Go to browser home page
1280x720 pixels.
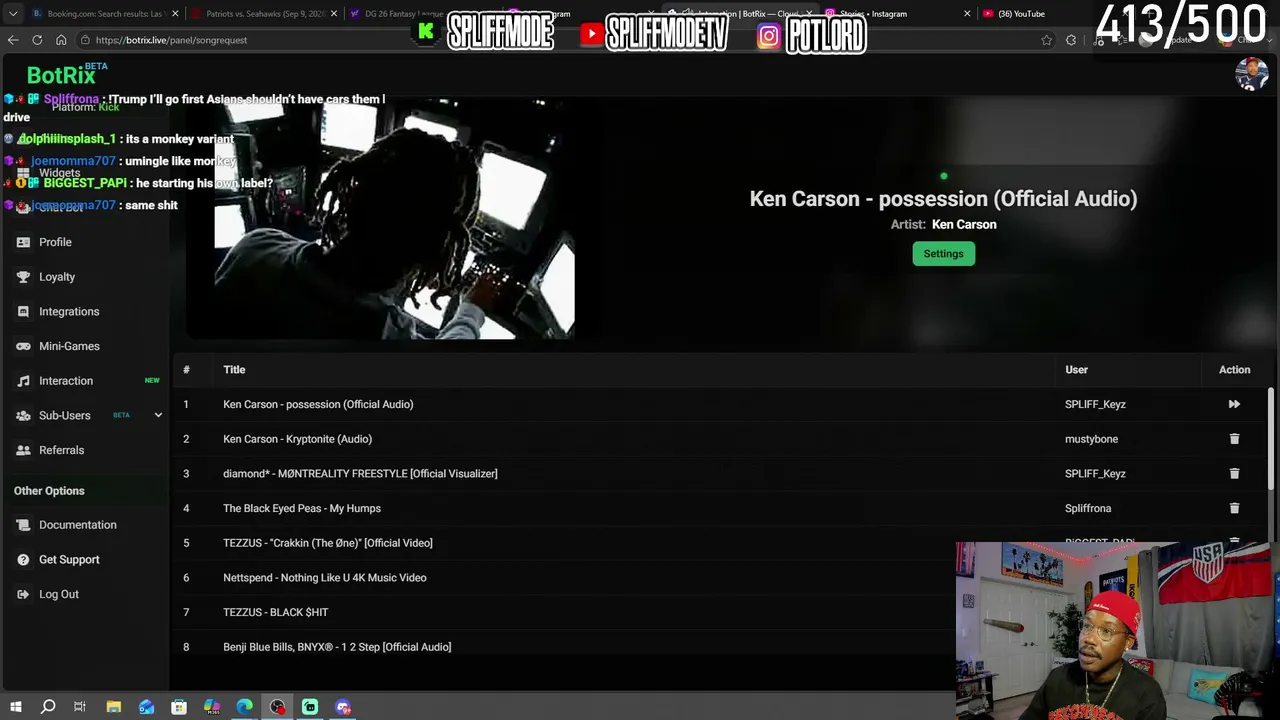point(61,40)
